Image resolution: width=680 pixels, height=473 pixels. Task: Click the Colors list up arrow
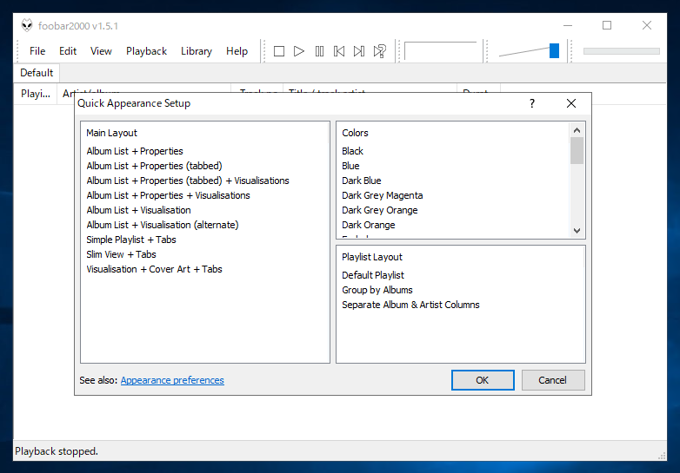(577, 130)
